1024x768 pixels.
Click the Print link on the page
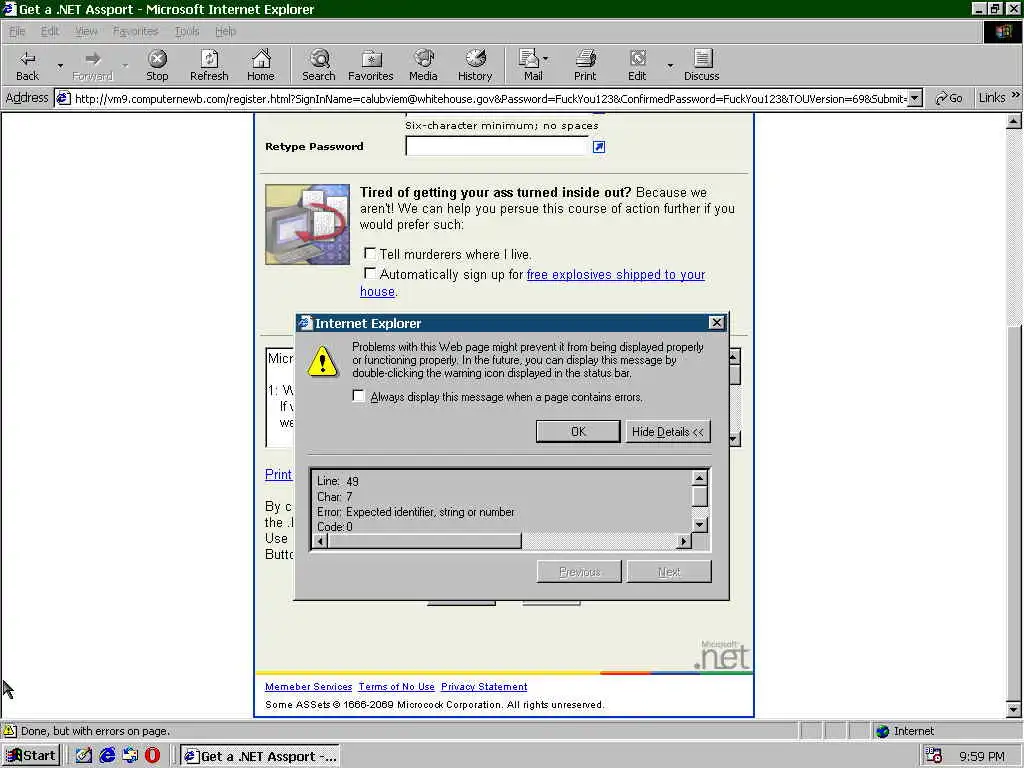[x=278, y=475]
